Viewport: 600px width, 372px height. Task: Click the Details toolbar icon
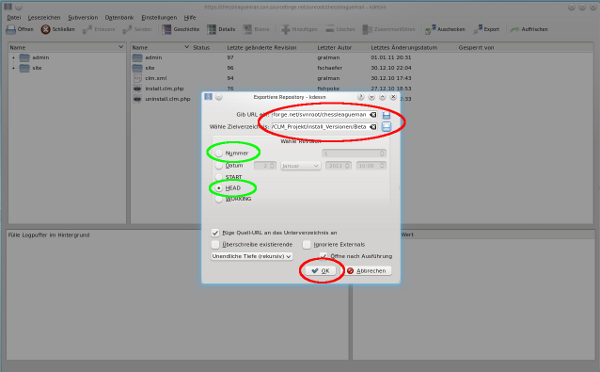212,29
